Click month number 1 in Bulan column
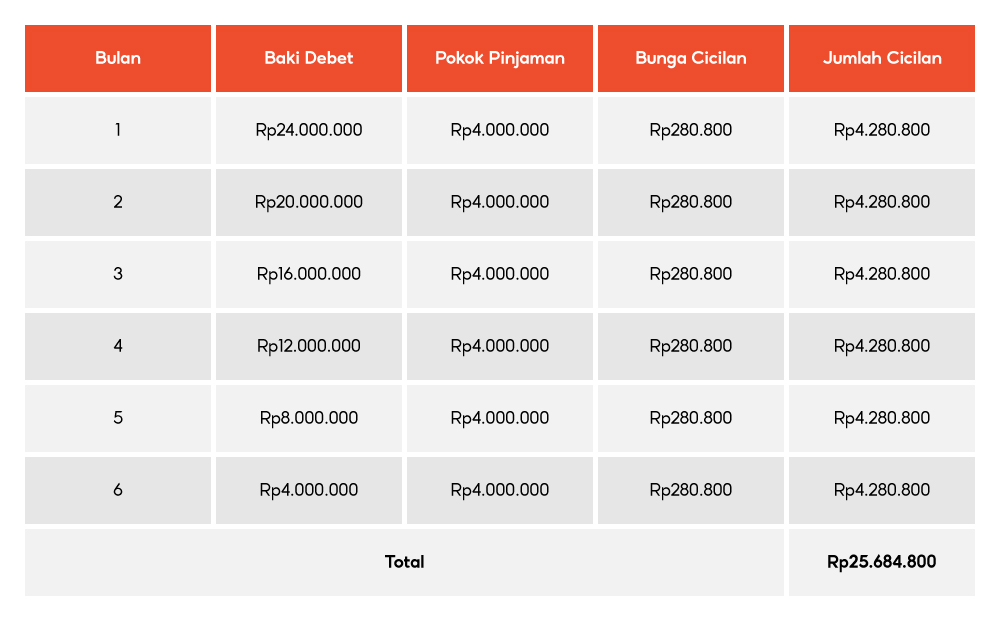This screenshot has width=1000, height=623. click(118, 130)
